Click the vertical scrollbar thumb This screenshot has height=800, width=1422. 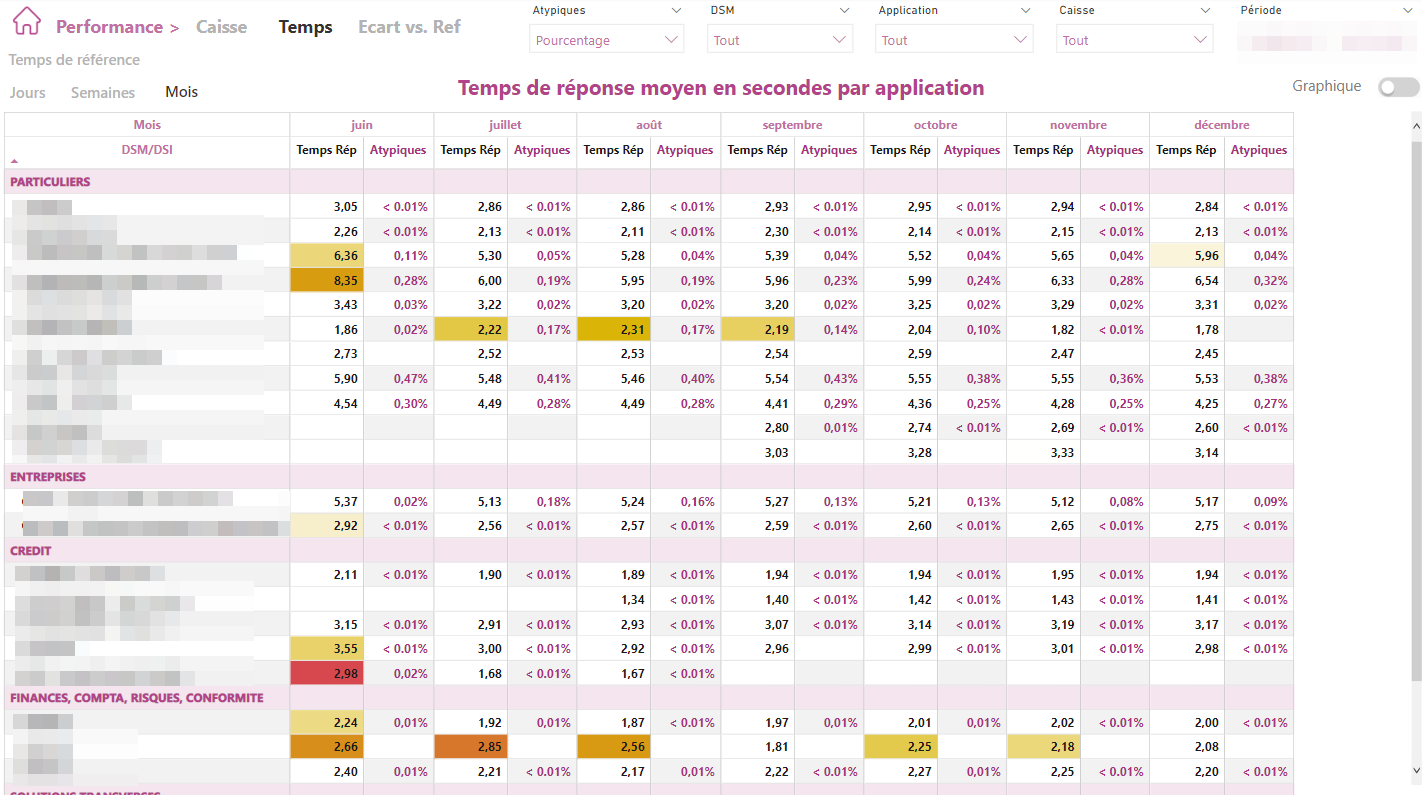[x=1416, y=410]
